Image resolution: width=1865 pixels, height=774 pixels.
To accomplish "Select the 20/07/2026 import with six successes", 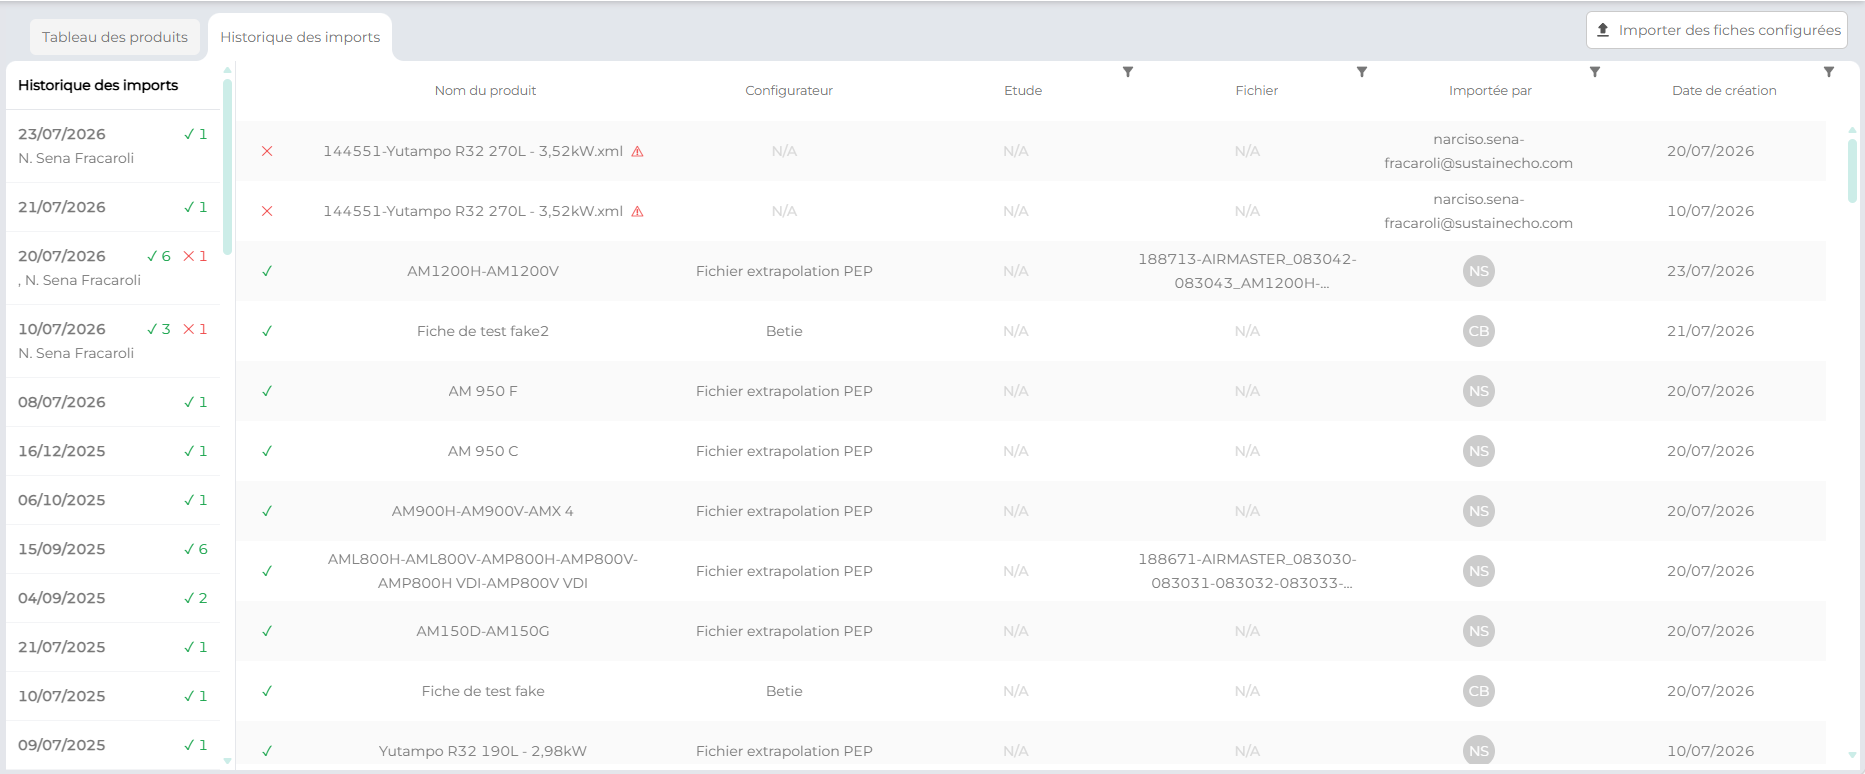I will 113,268.
